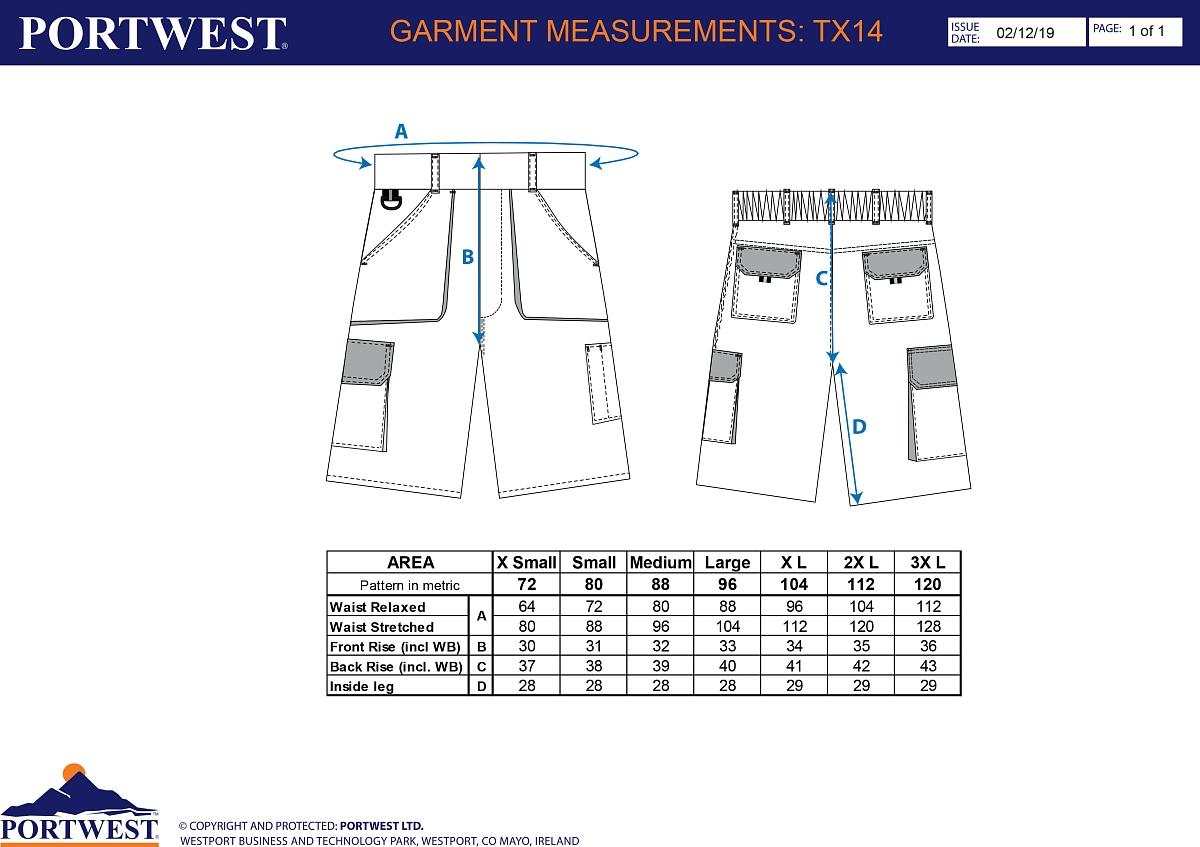The height and width of the screenshot is (847, 1200).
Task: Click the 'X L' column header
Action: 794,563
